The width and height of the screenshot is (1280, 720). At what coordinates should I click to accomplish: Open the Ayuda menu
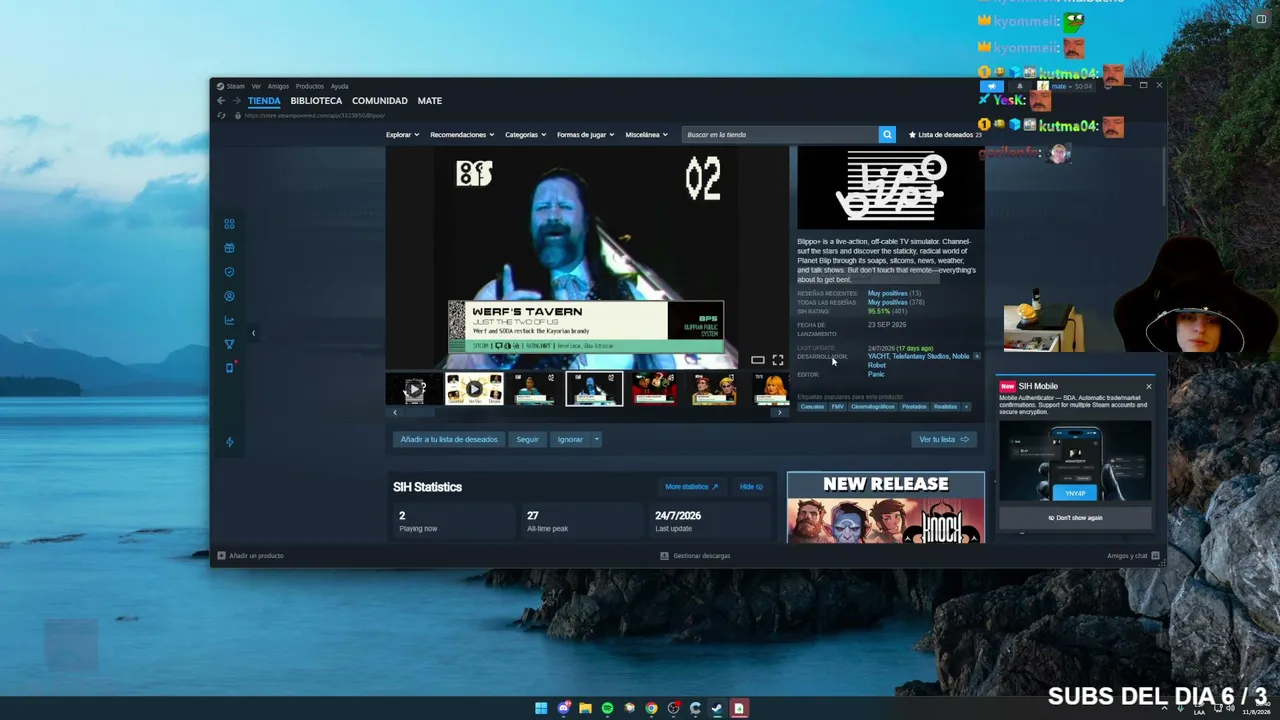340,86
